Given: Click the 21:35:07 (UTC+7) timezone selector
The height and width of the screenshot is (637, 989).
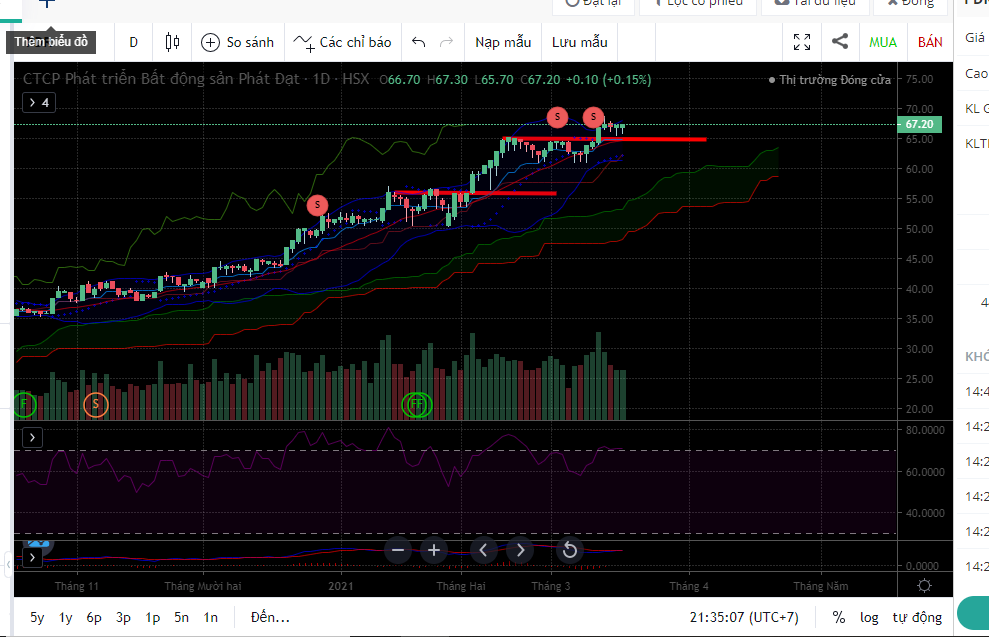Looking at the screenshot, I should (744, 617).
